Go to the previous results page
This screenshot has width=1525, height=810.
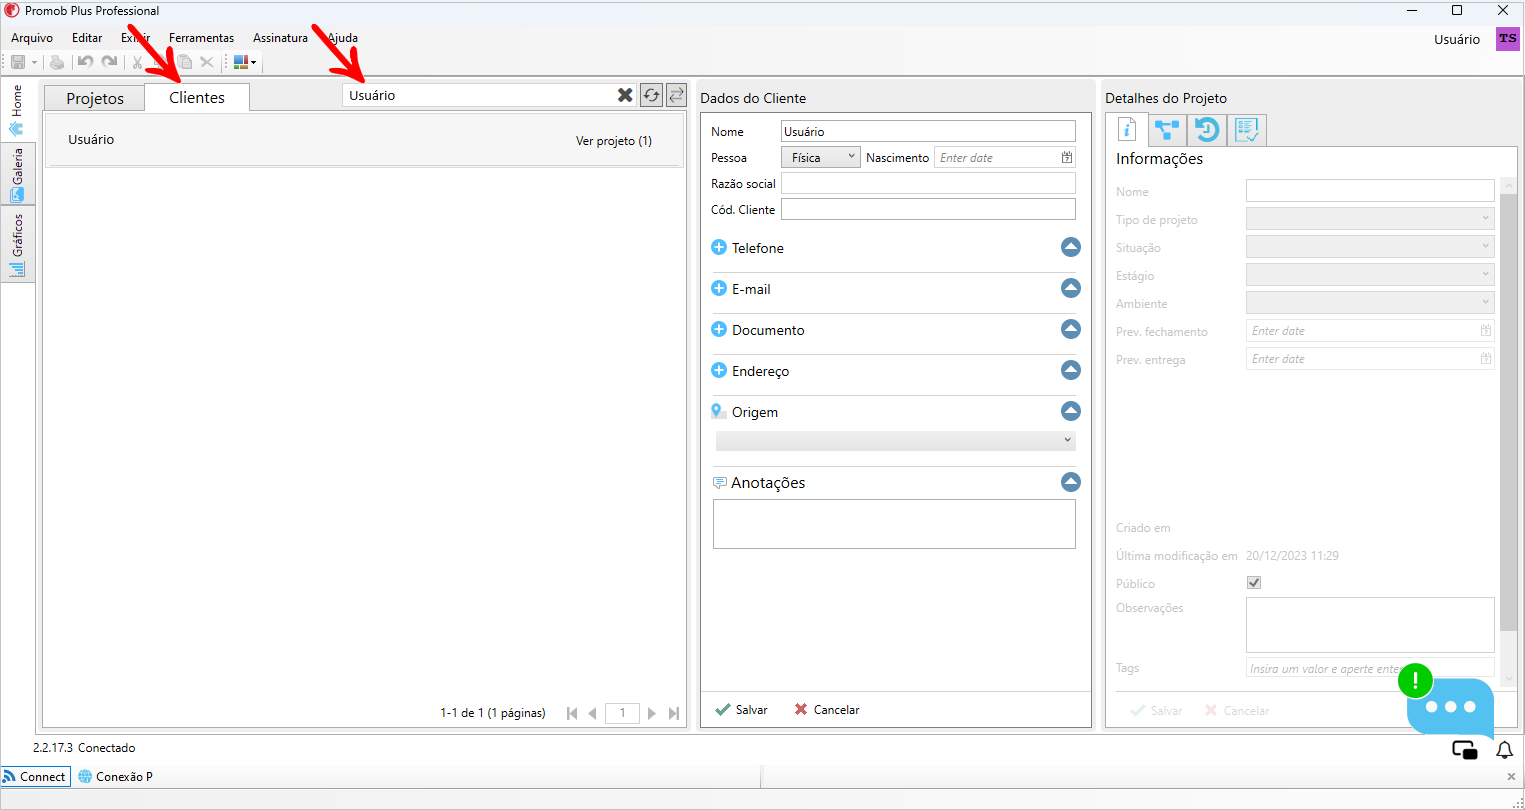click(x=592, y=713)
